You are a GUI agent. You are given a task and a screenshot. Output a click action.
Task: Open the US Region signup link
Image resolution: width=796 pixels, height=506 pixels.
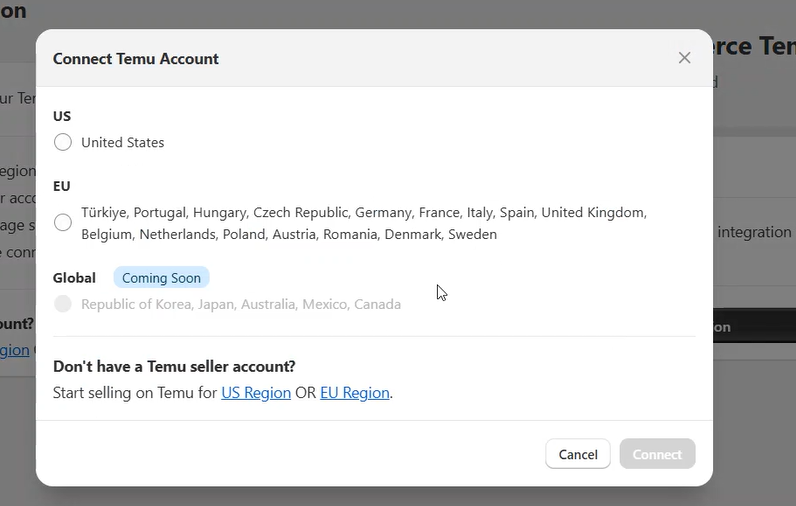[256, 393]
